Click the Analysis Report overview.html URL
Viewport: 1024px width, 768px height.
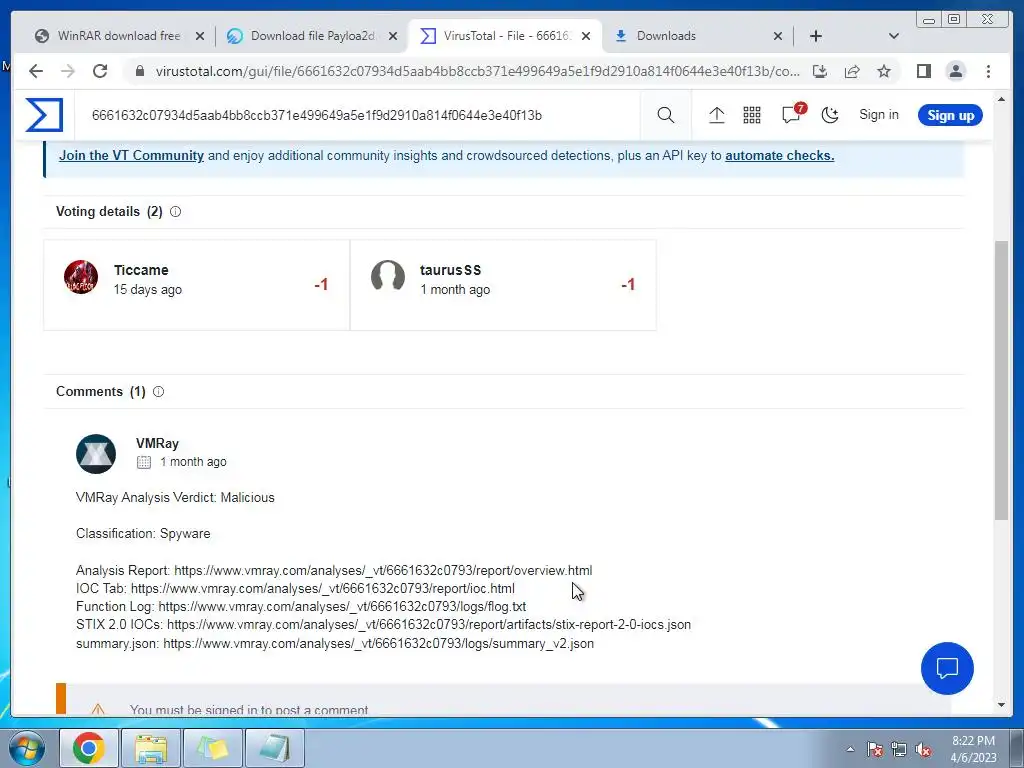tap(383, 570)
